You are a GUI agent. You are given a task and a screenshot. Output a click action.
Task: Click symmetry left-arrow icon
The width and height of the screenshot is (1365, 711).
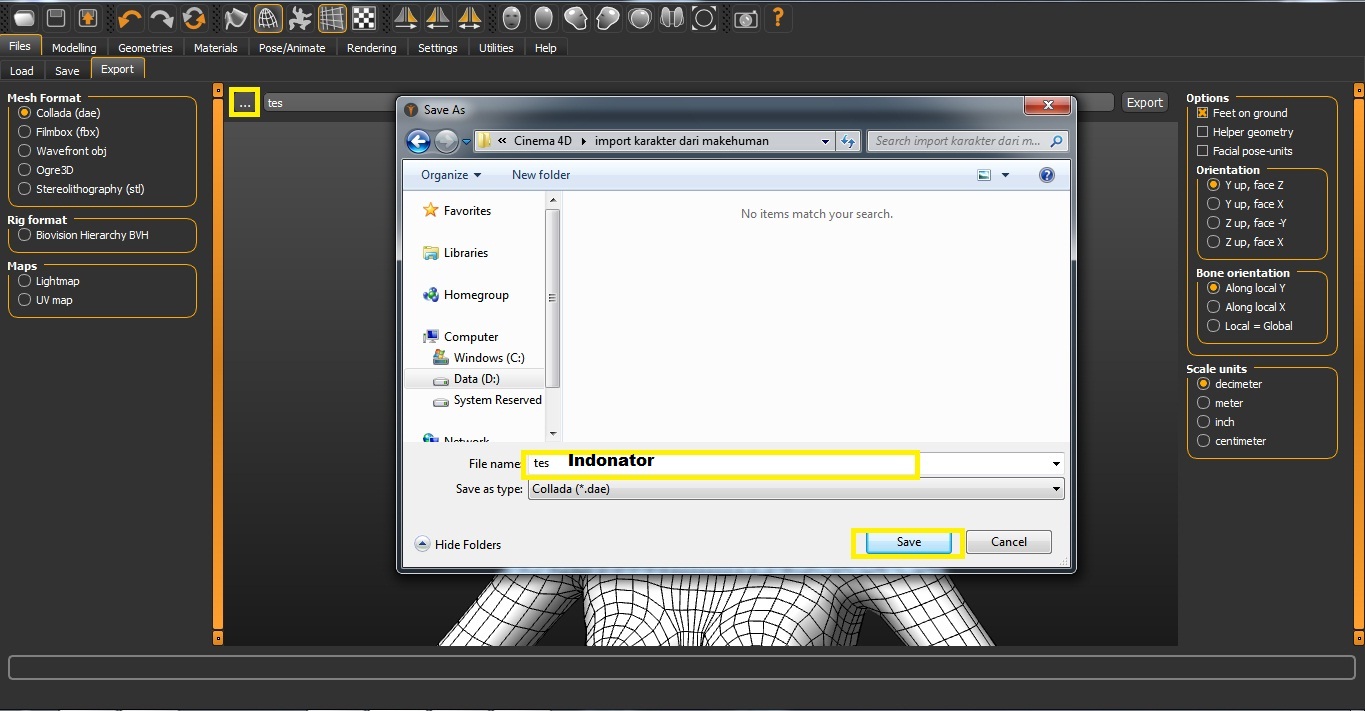437,18
